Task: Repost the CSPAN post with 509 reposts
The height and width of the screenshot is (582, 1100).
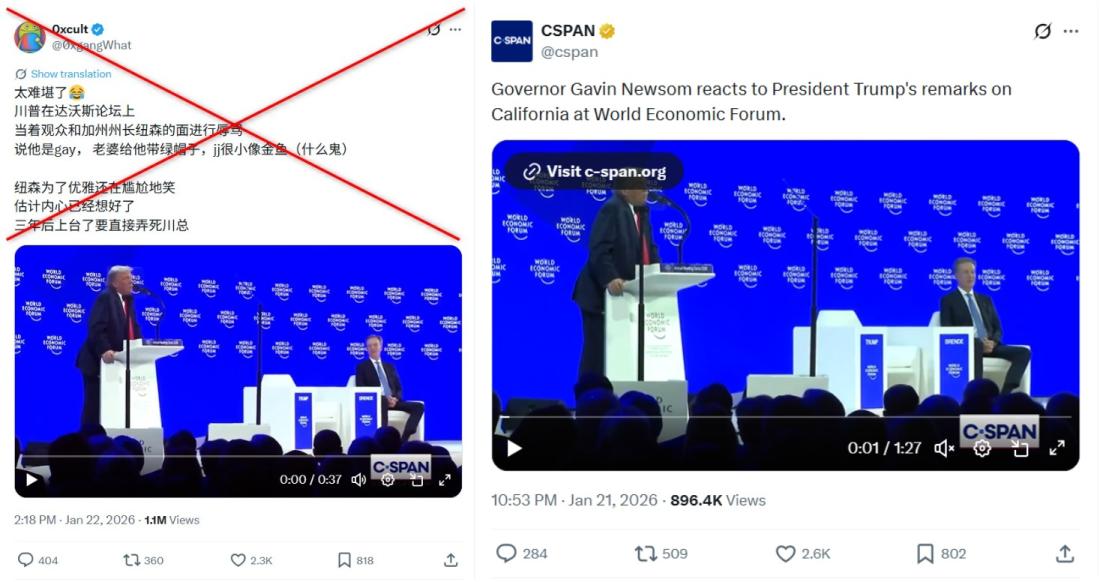Action: pyautogui.click(x=645, y=553)
